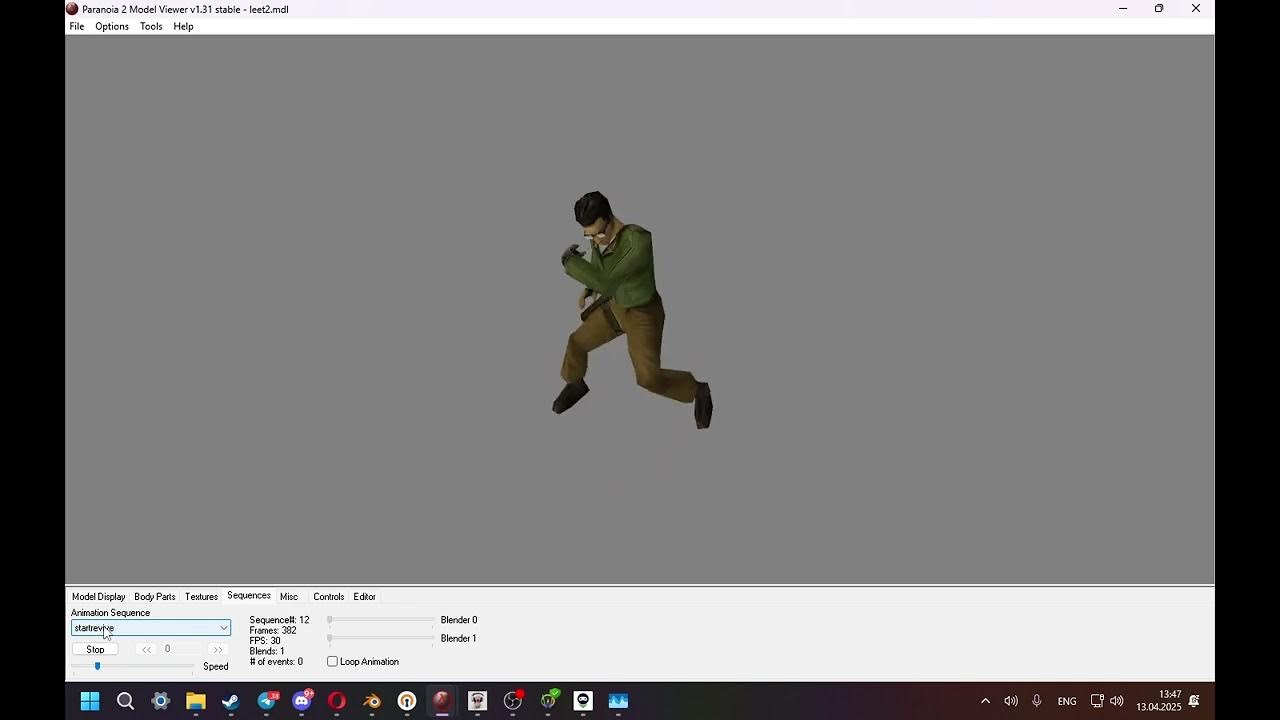
Task: Open Opera browser from taskbar
Action: pos(337,701)
